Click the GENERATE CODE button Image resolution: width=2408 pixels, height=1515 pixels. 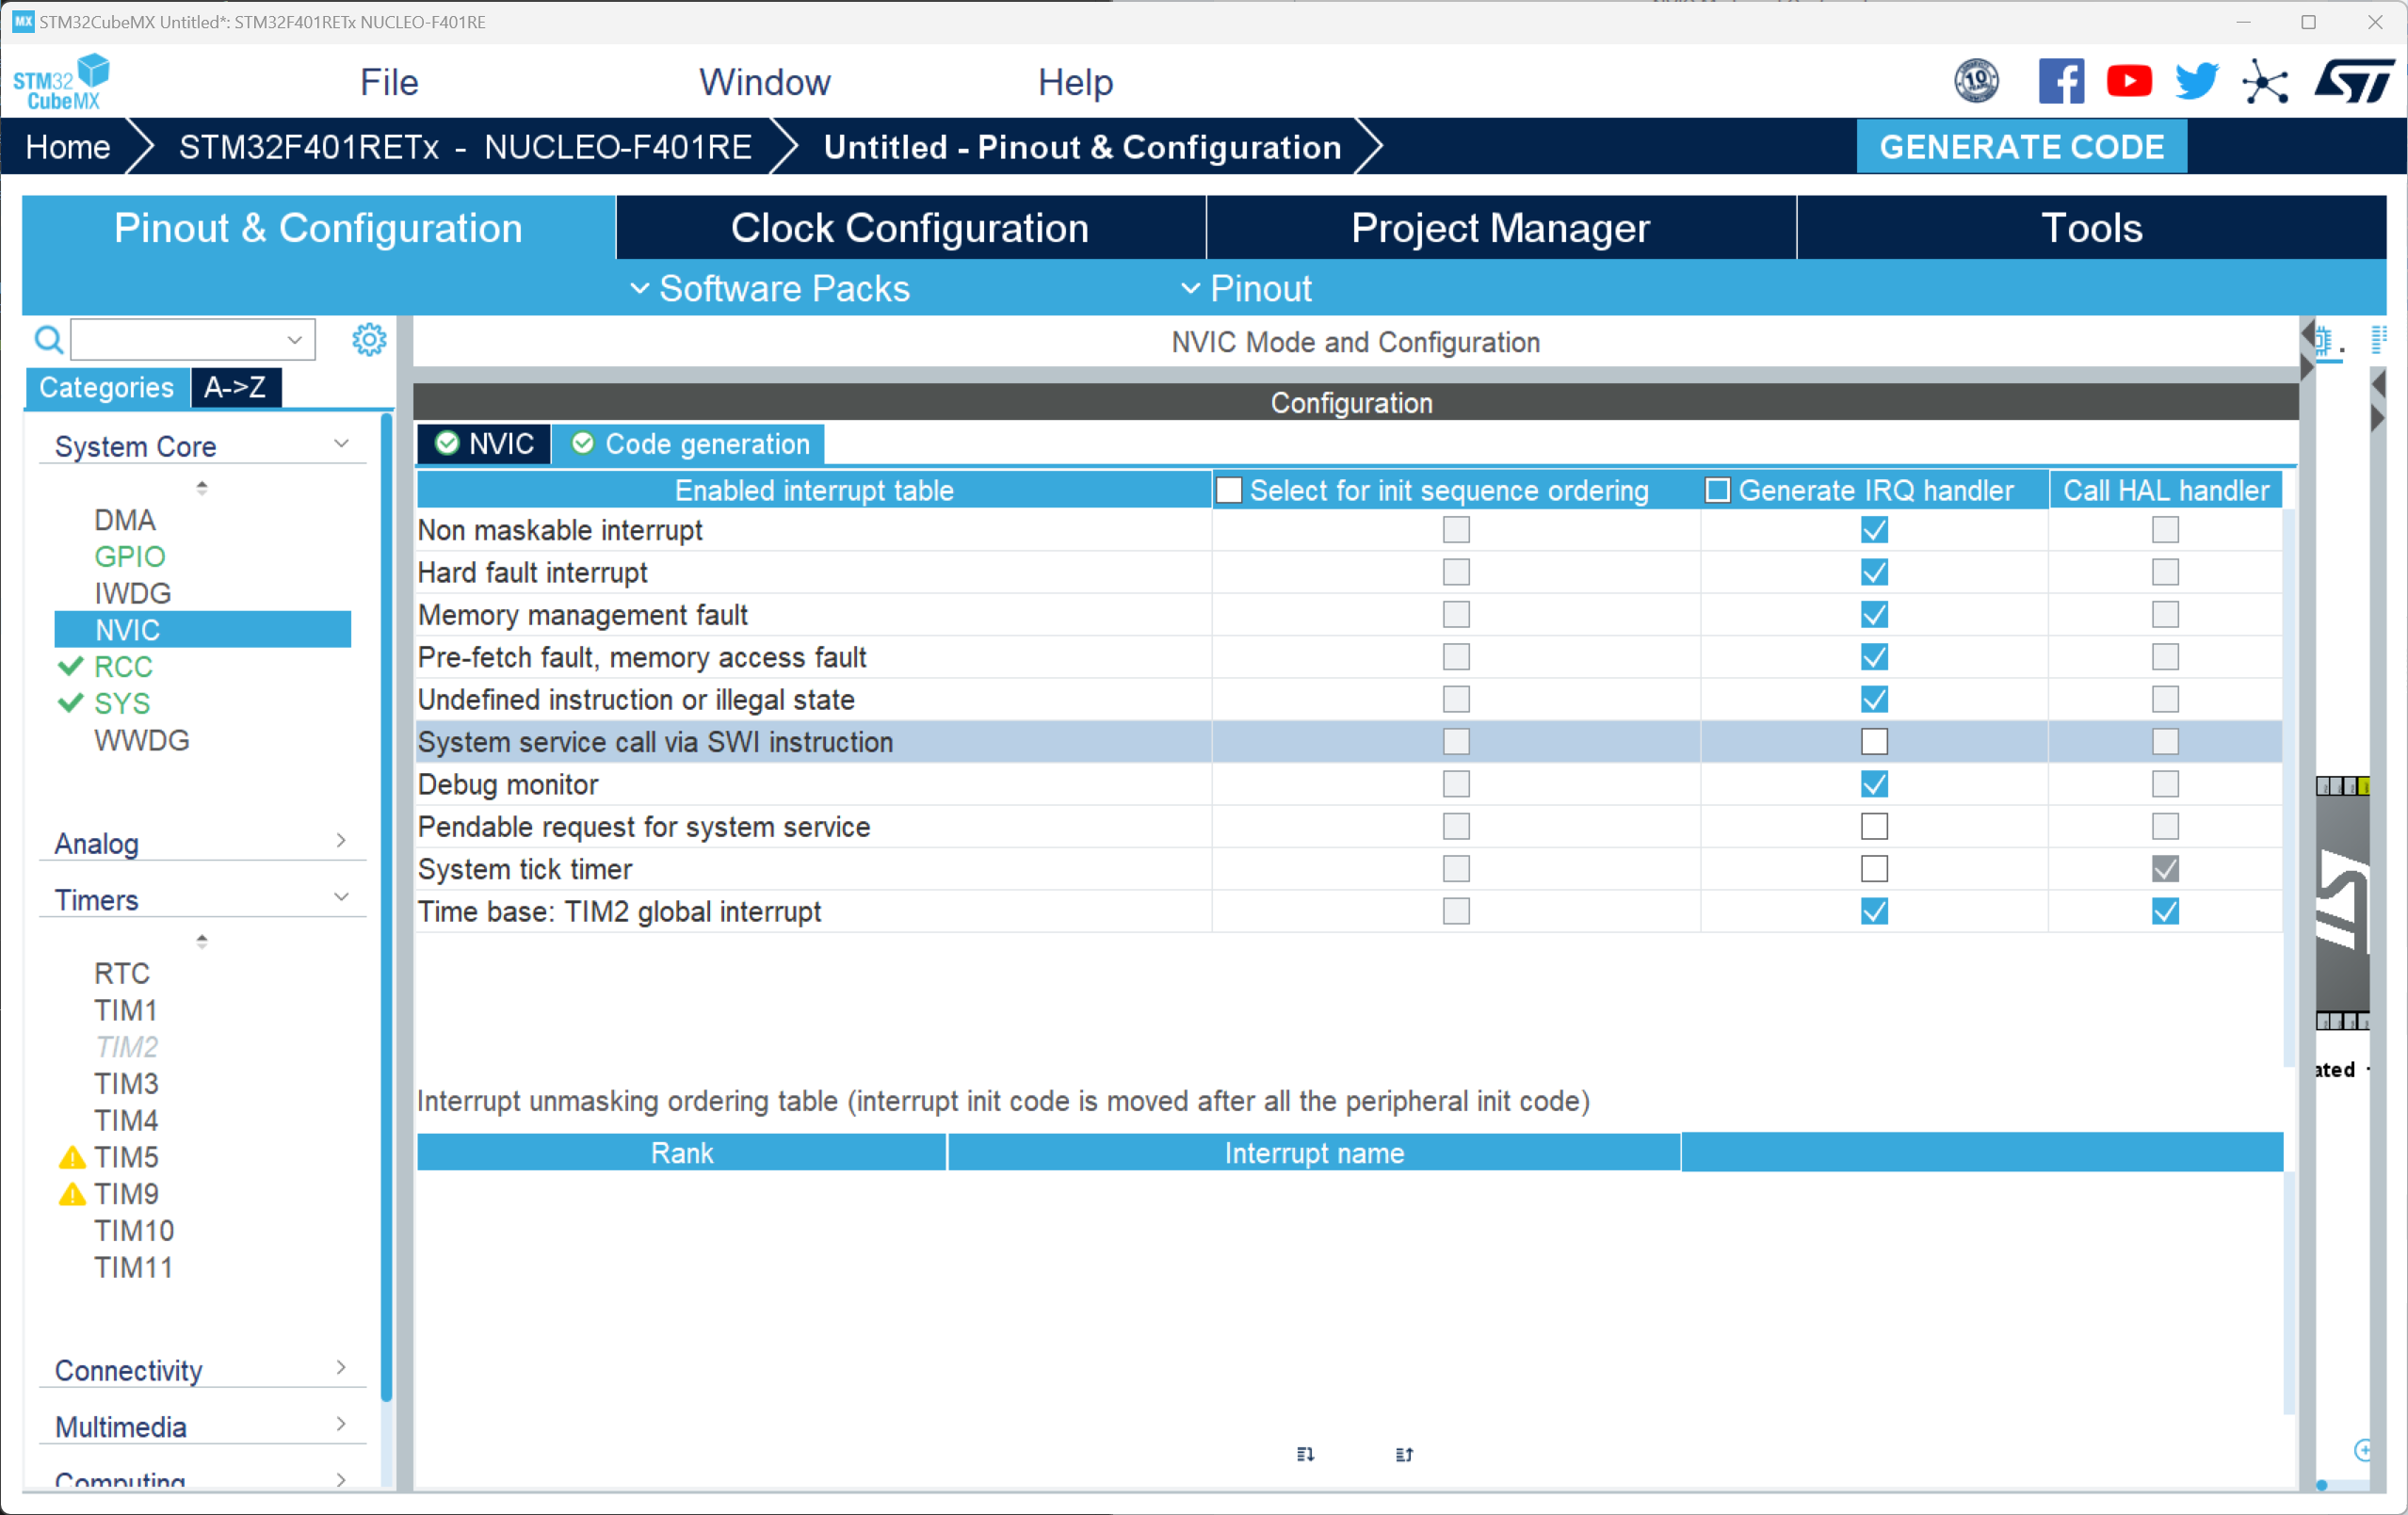coord(2021,147)
